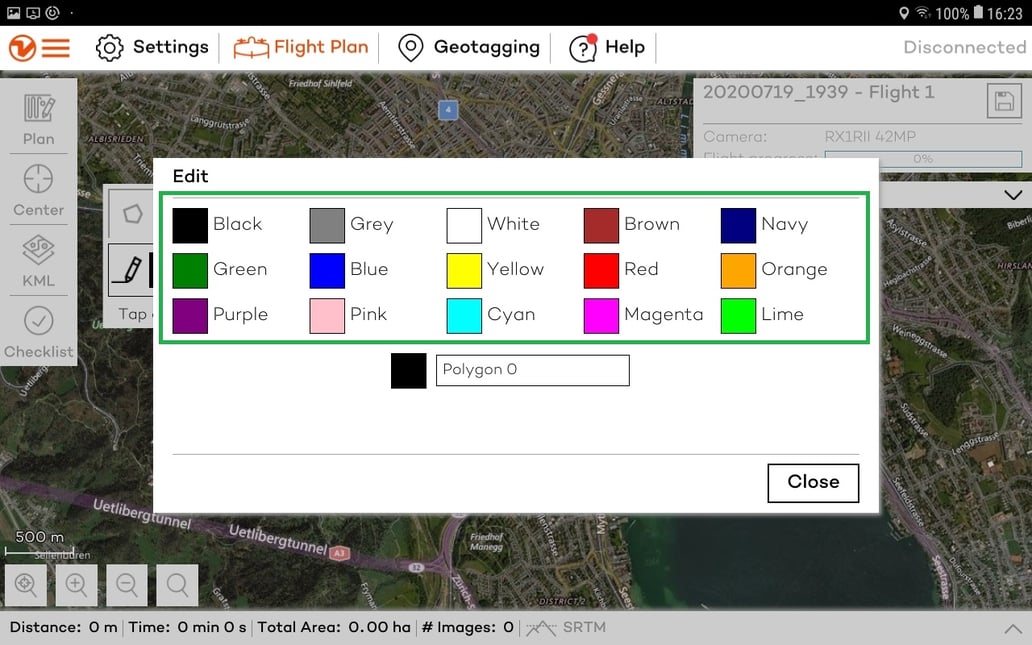Open the Settings menu

click(x=152, y=46)
